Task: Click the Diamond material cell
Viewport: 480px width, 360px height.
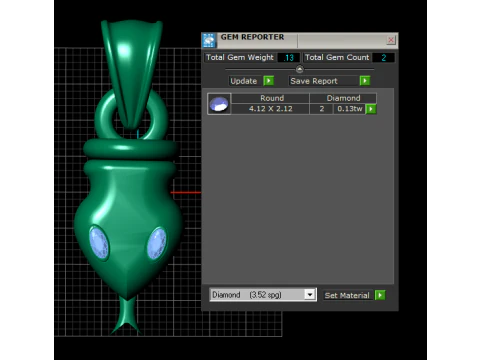Action: [343, 98]
